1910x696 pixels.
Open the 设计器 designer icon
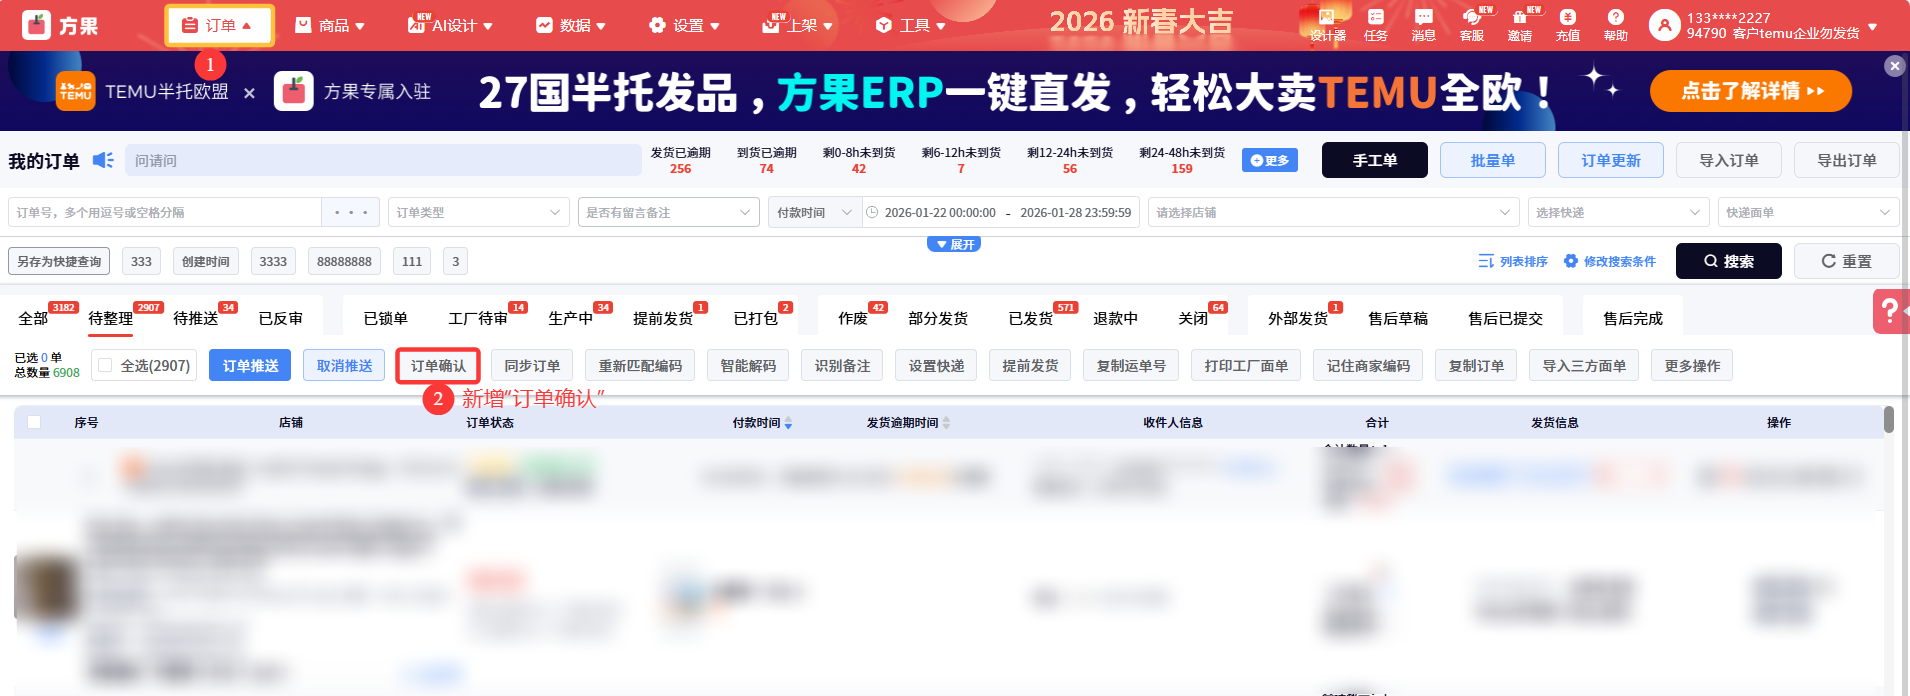tap(1327, 25)
